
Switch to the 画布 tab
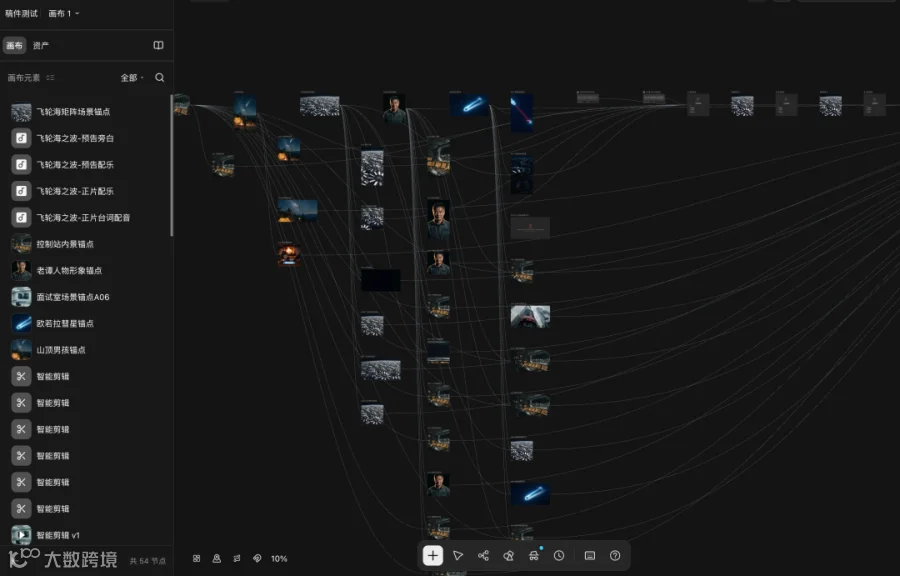(14, 45)
